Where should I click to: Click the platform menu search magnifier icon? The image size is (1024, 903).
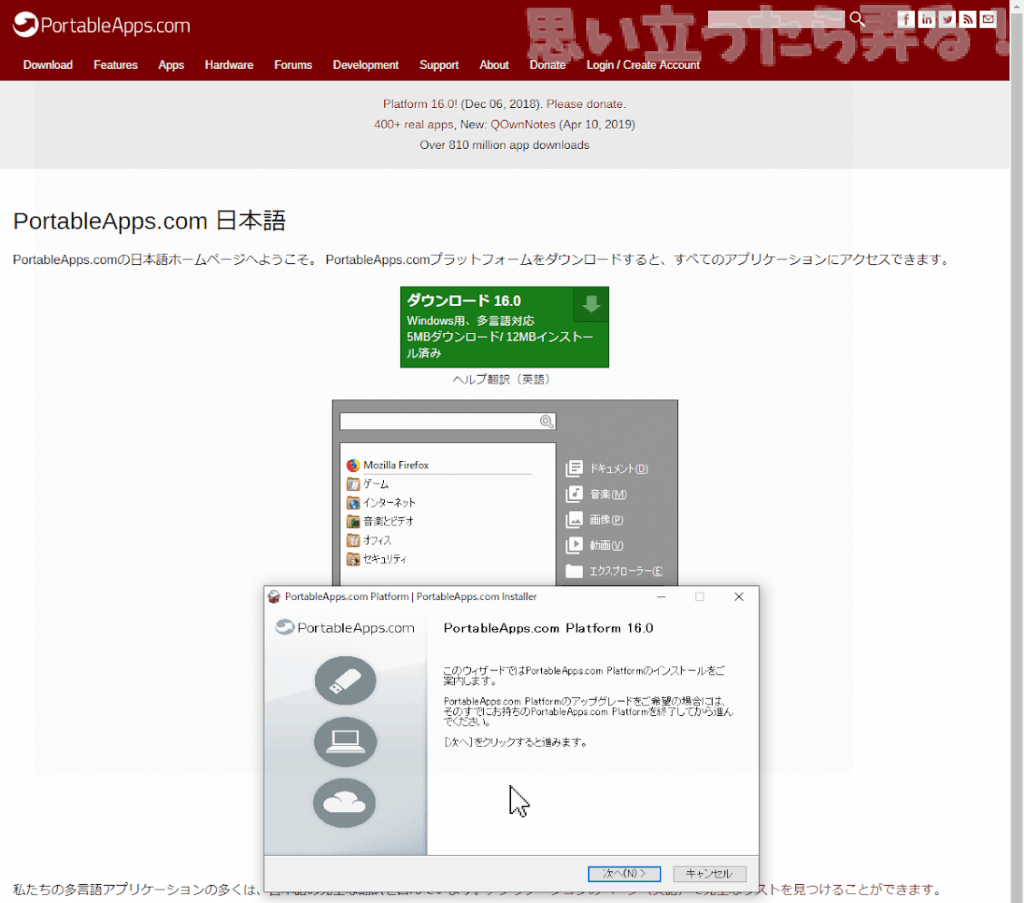(x=547, y=421)
